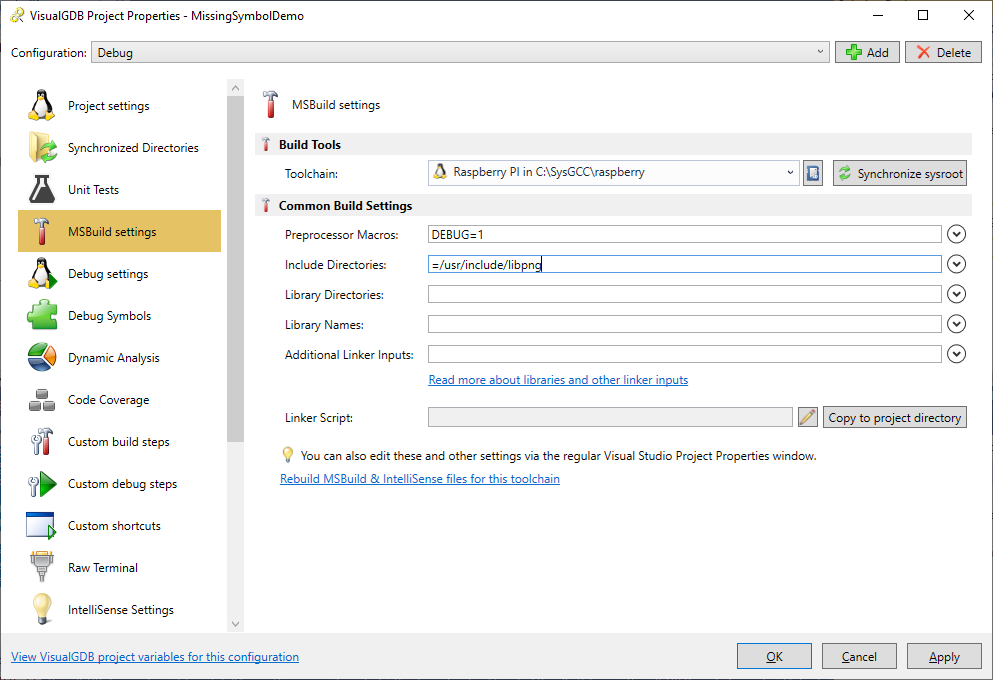Click Rebuild MSBuild & IntelliSense files link
Image resolution: width=993 pixels, height=680 pixels.
click(420, 479)
